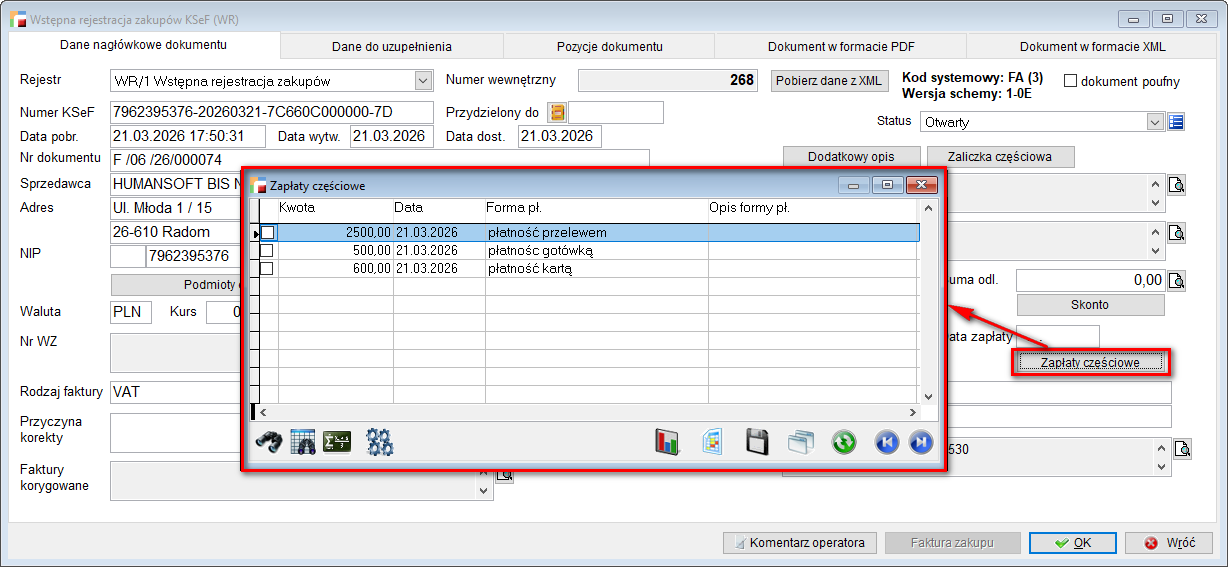The width and height of the screenshot is (1228, 567).
Task: Click the Pobierz dane z XML button
Action: [x=829, y=81]
